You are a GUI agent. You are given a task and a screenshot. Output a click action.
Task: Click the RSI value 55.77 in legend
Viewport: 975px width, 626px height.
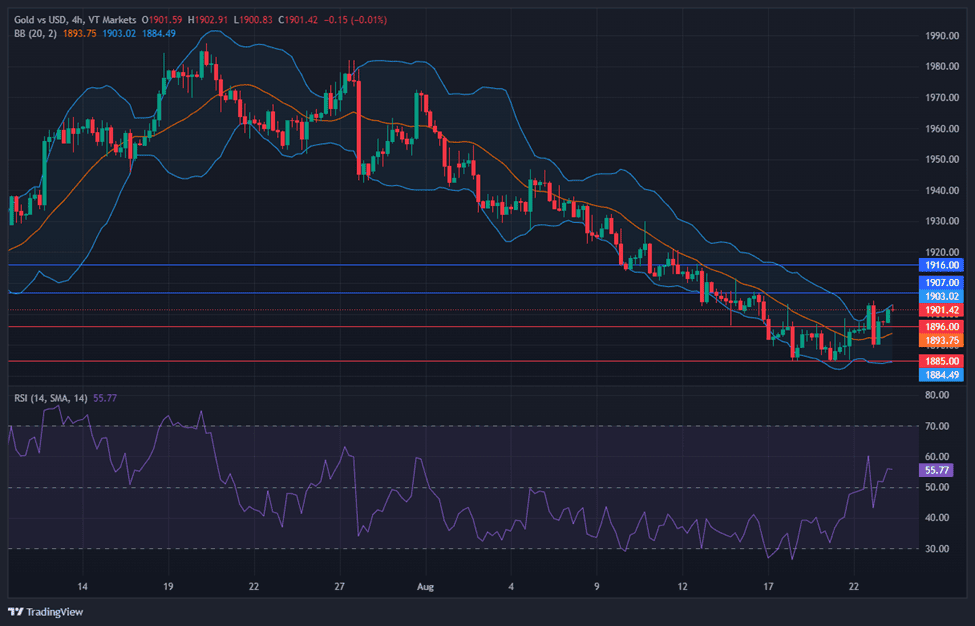pyautogui.click(x=105, y=398)
